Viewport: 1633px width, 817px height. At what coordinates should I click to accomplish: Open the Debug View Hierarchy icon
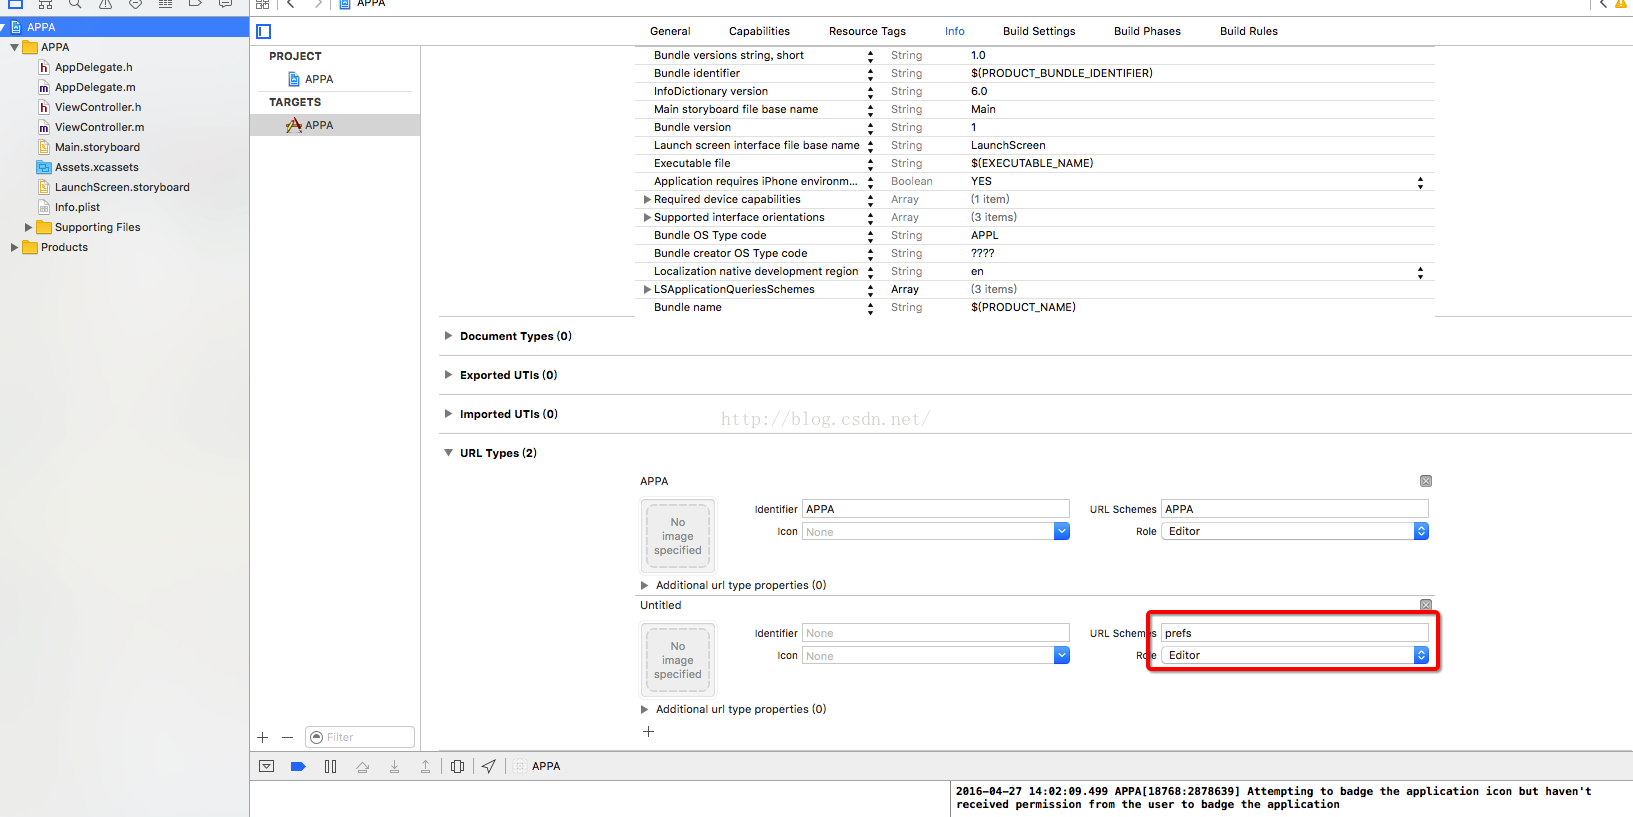pyautogui.click(x=457, y=766)
